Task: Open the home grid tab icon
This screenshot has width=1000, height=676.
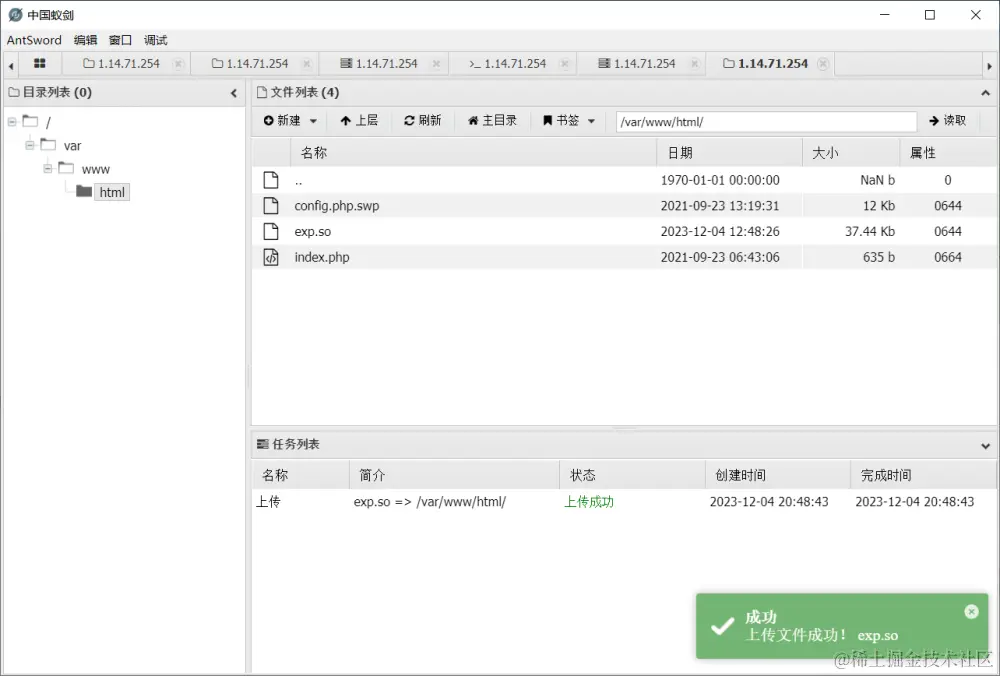Action: click(x=40, y=63)
